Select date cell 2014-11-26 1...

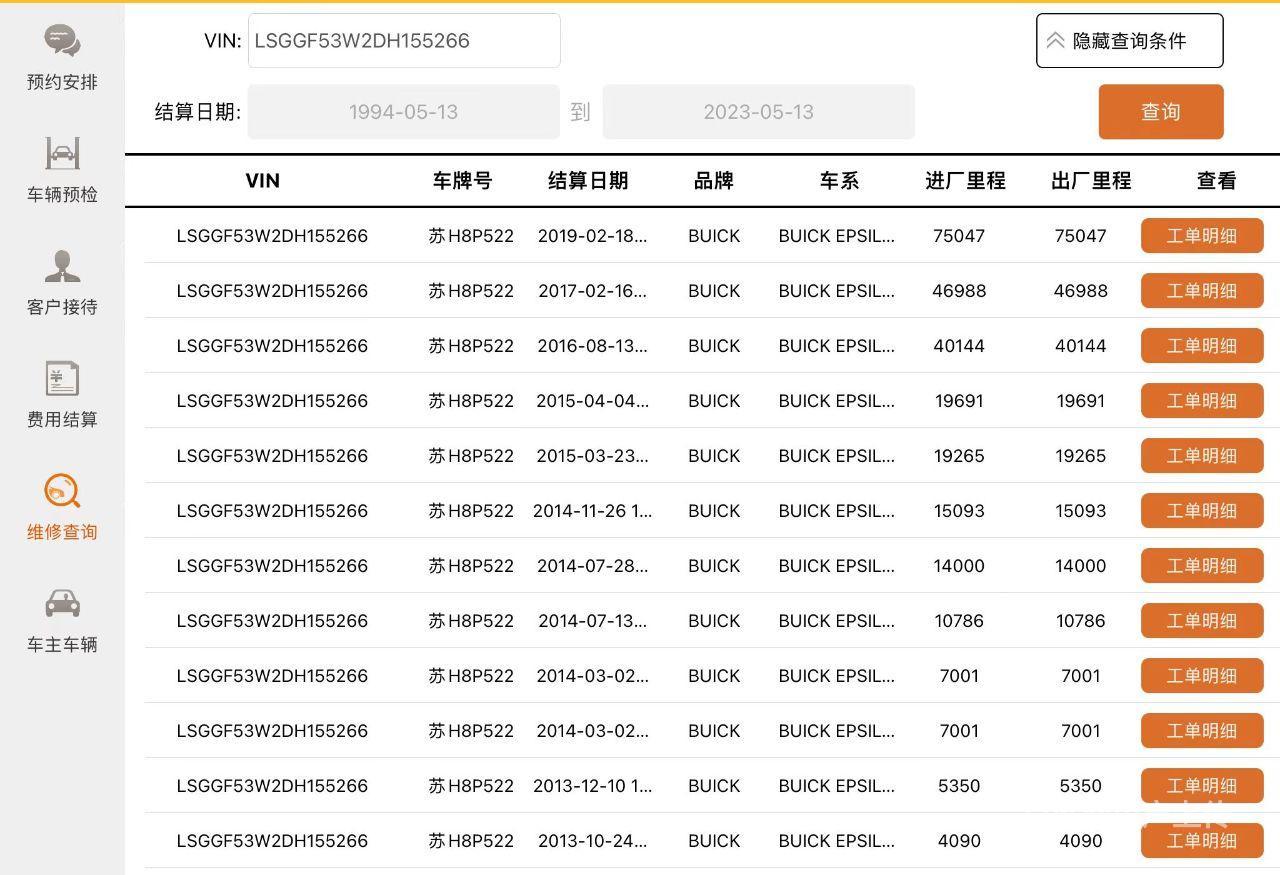(593, 511)
